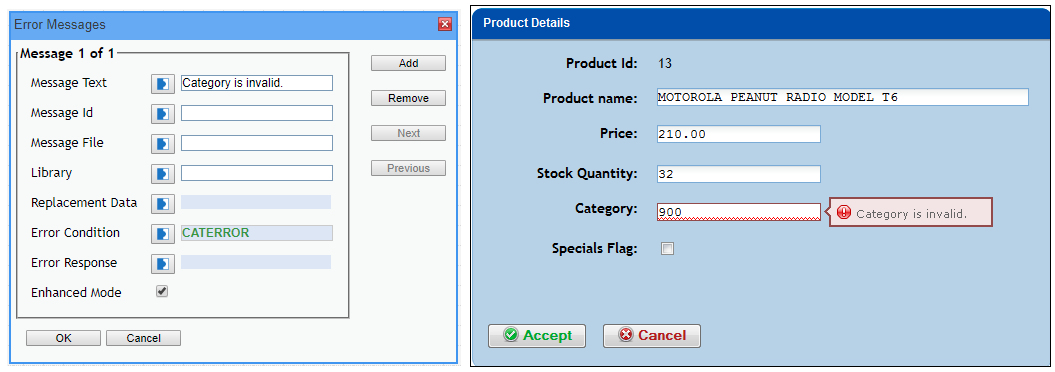Cancel the Error Messages dialog
This screenshot has width=1055, height=372.
click(143, 338)
